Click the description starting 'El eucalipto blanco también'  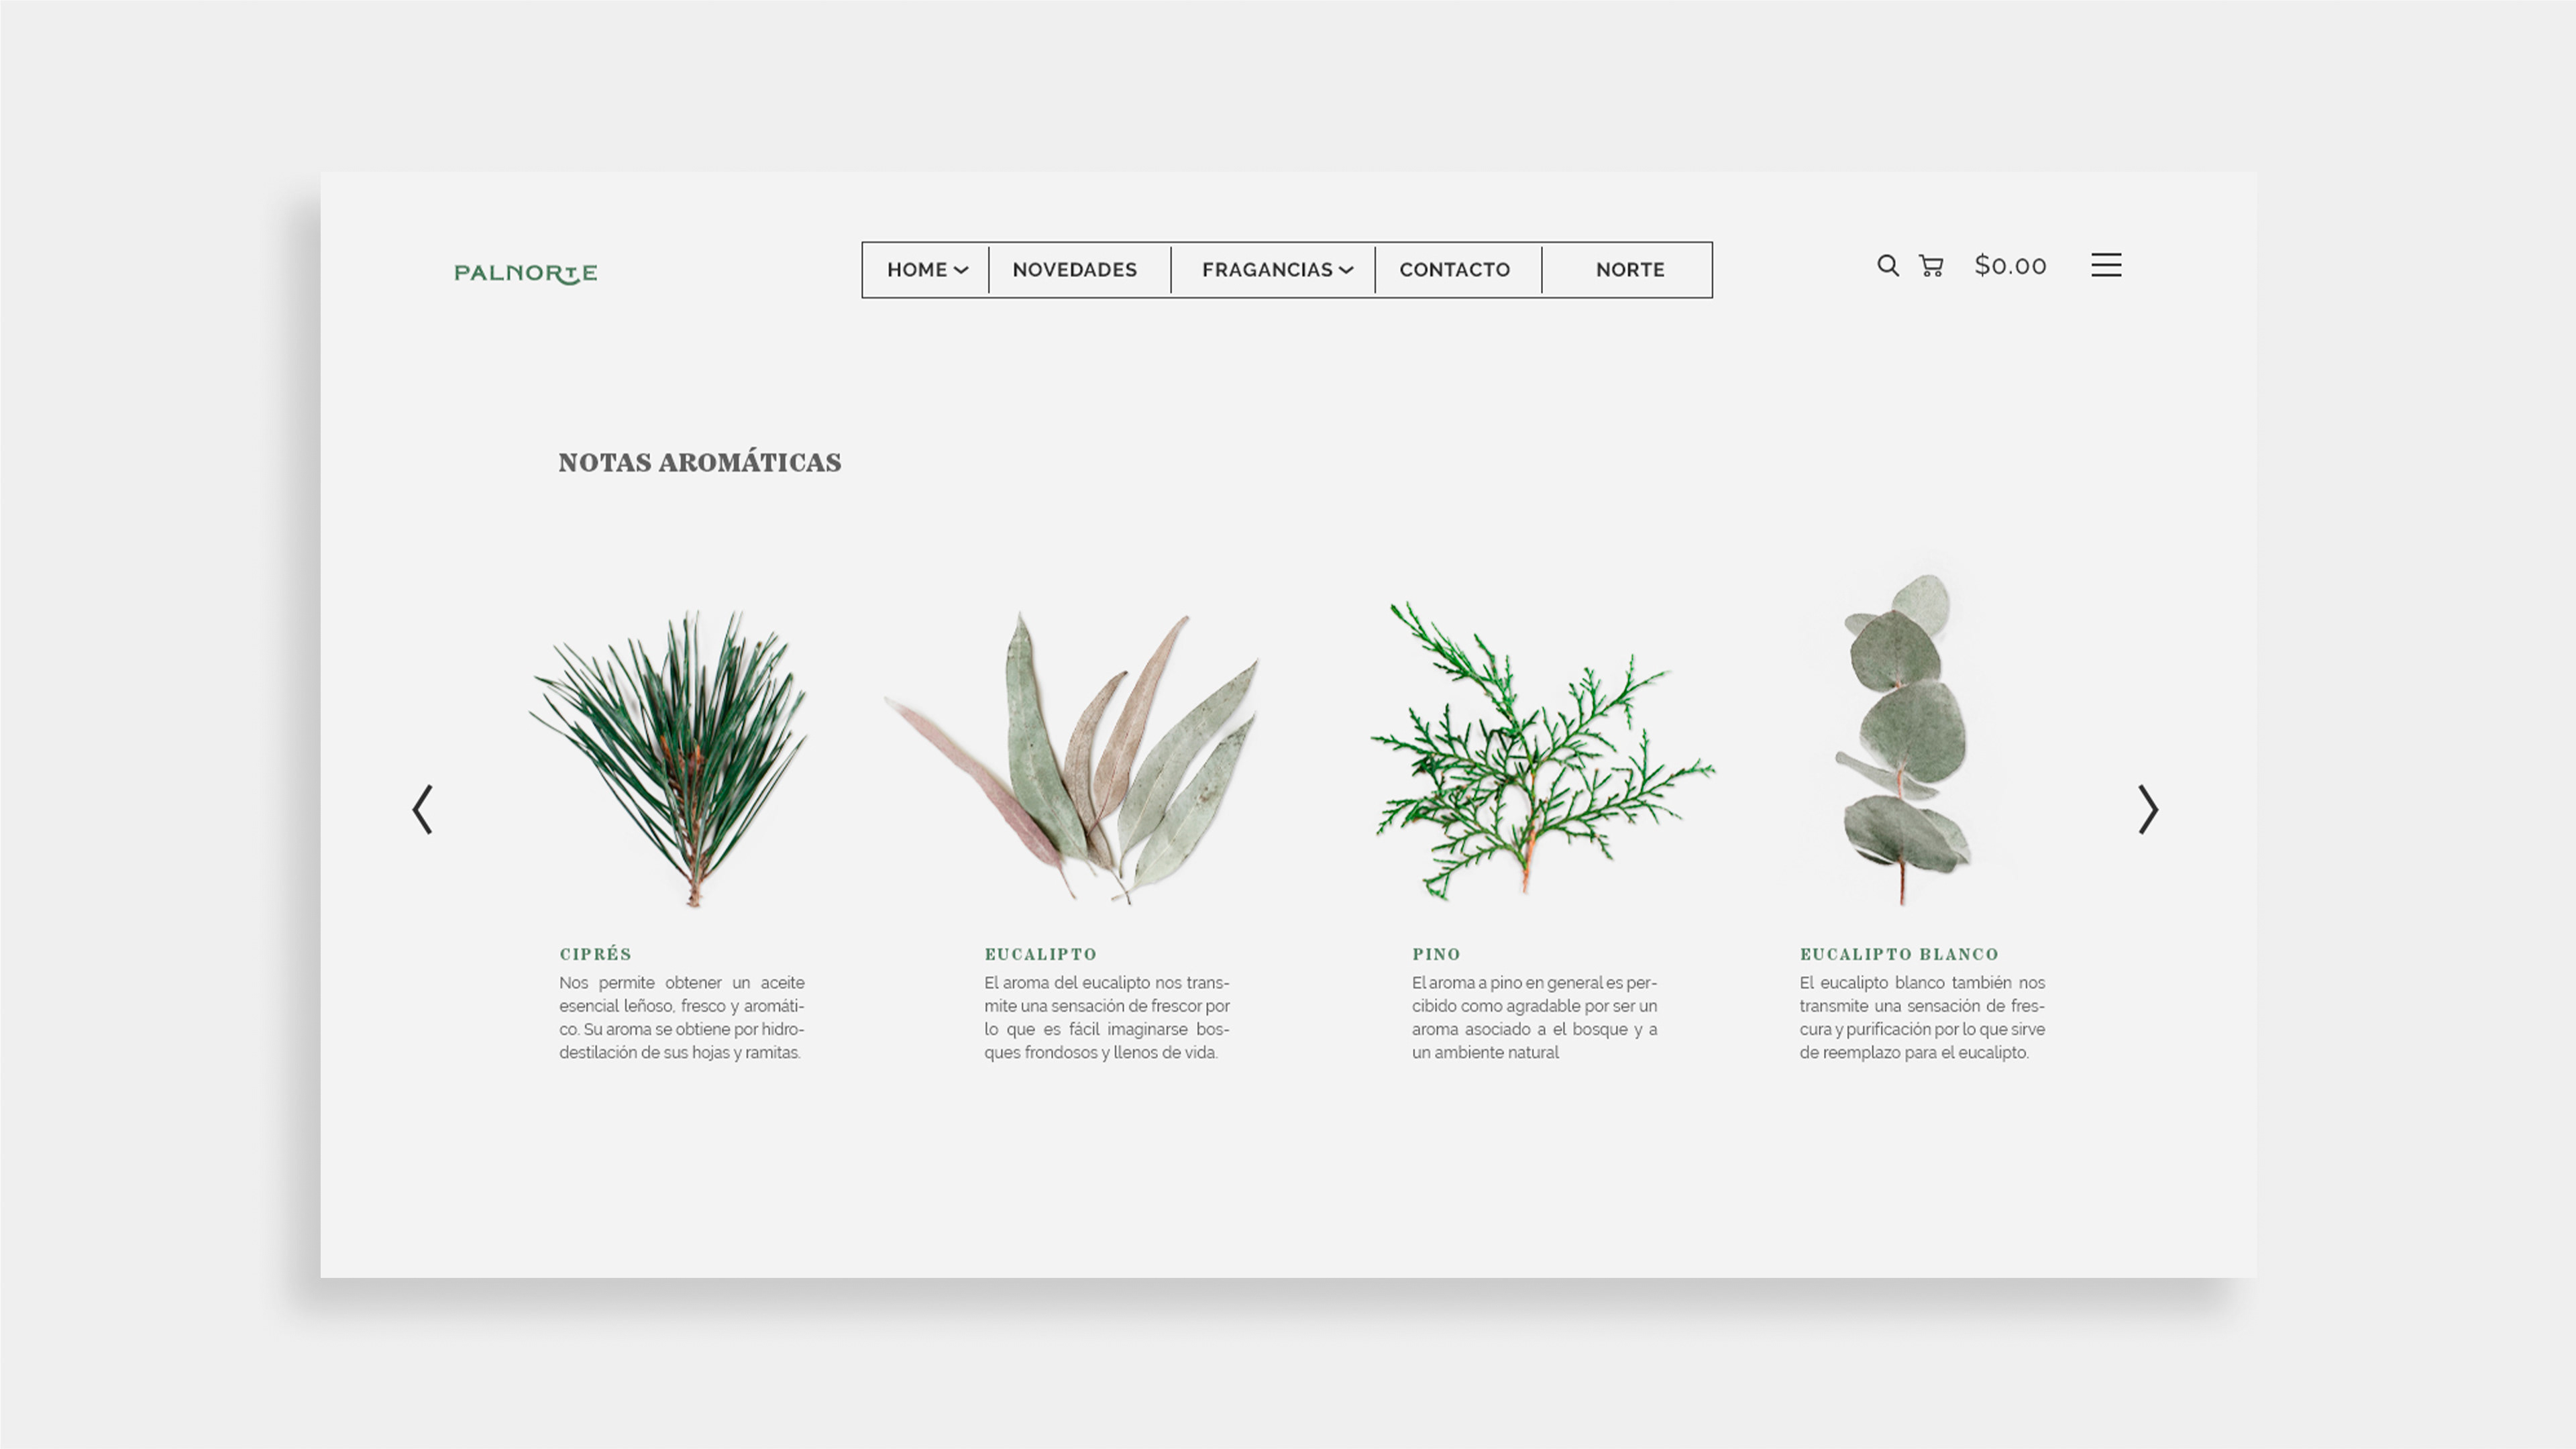1922,1017
